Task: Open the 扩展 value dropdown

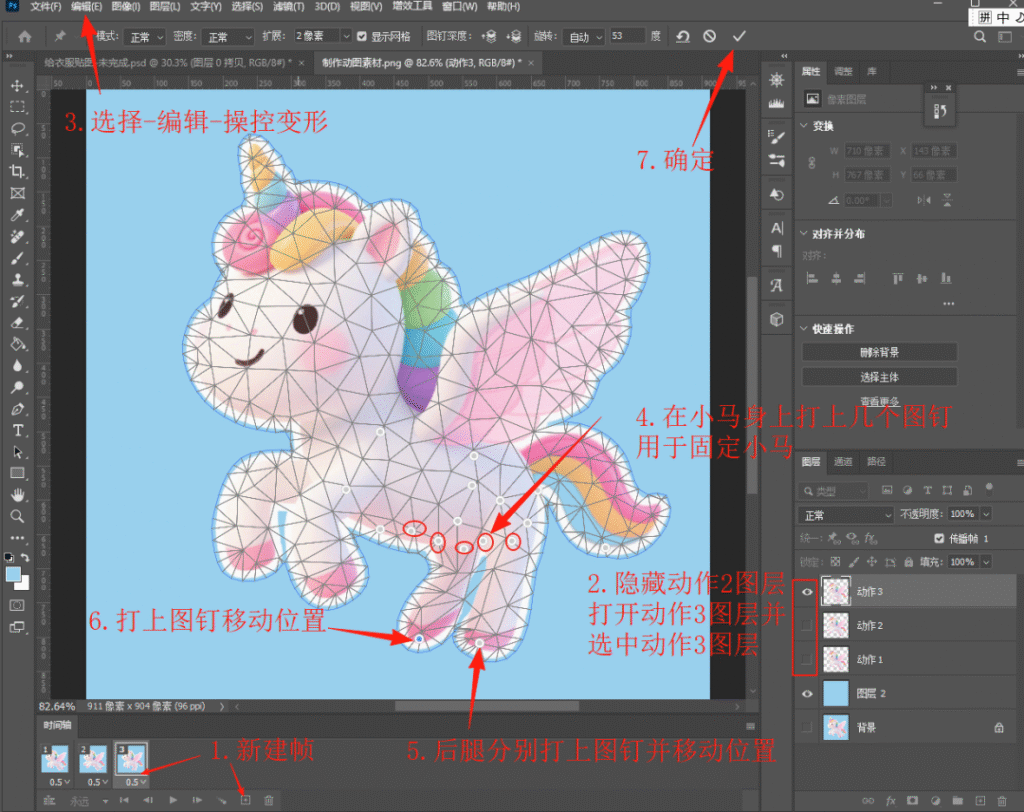Action: (x=346, y=36)
